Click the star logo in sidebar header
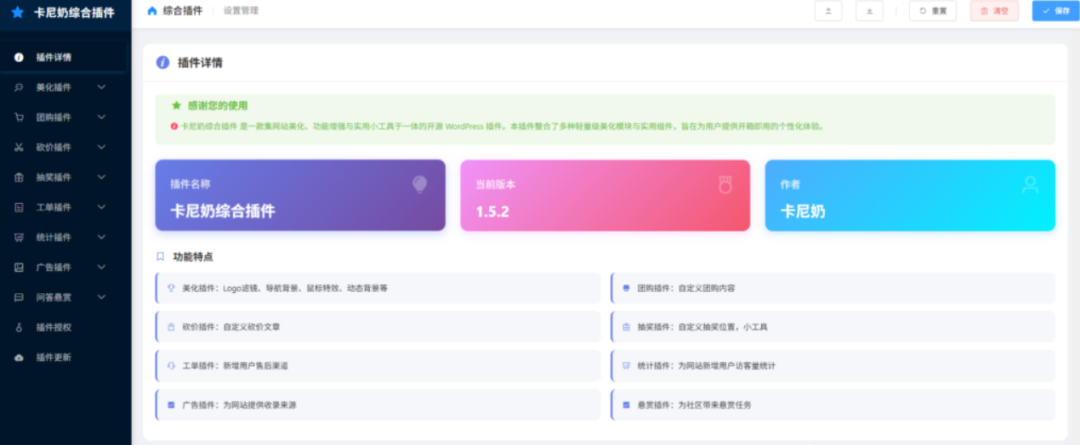Screen dimensions: 1080x445 (17, 13)
